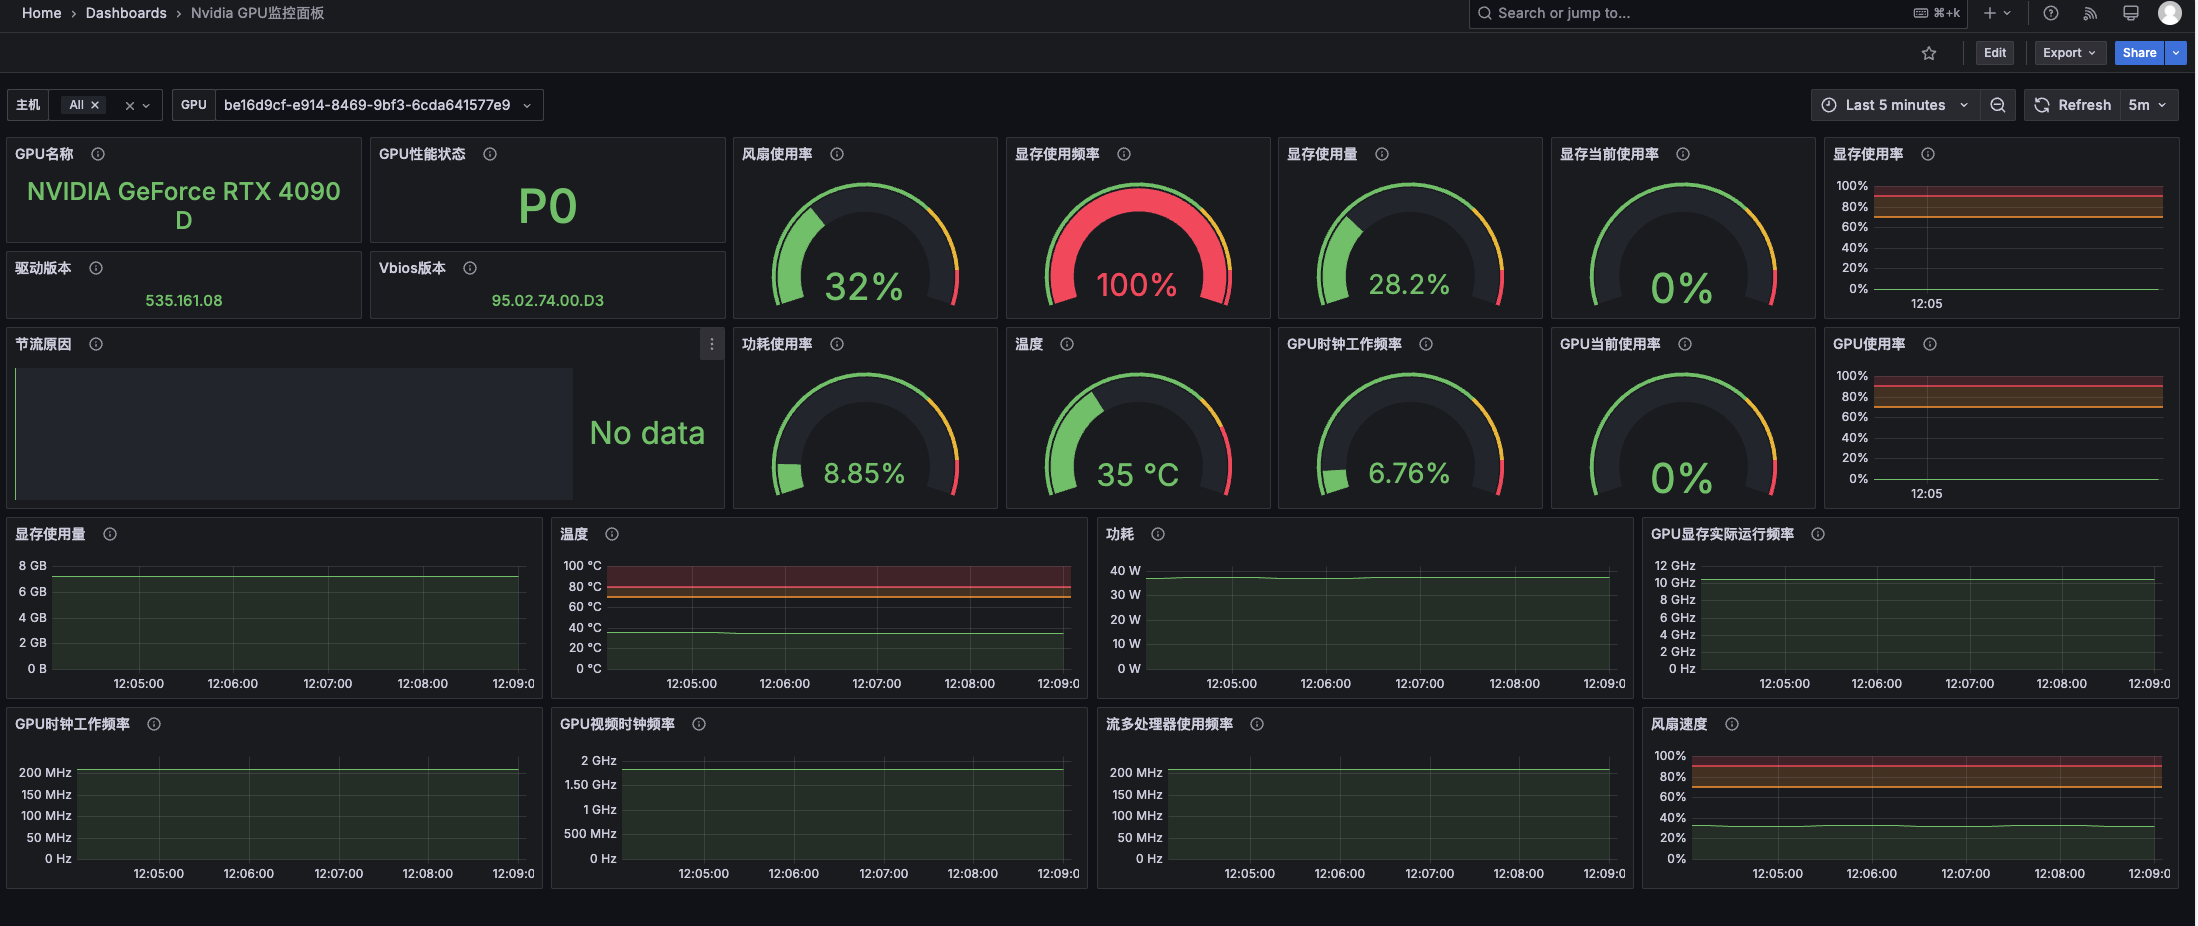Open the Export dropdown menu
This screenshot has height=926, width=2198.
click(2070, 52)
